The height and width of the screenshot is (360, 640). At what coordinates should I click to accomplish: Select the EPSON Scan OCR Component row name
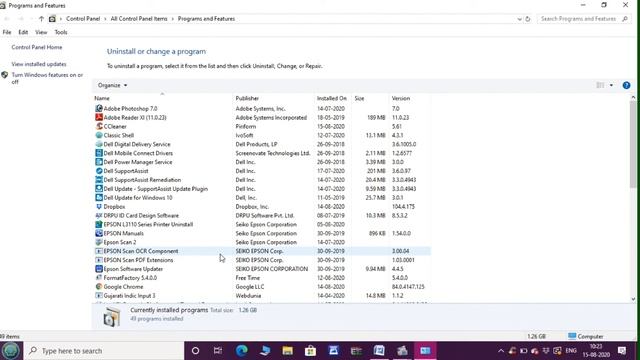click(x=141, y=251)
